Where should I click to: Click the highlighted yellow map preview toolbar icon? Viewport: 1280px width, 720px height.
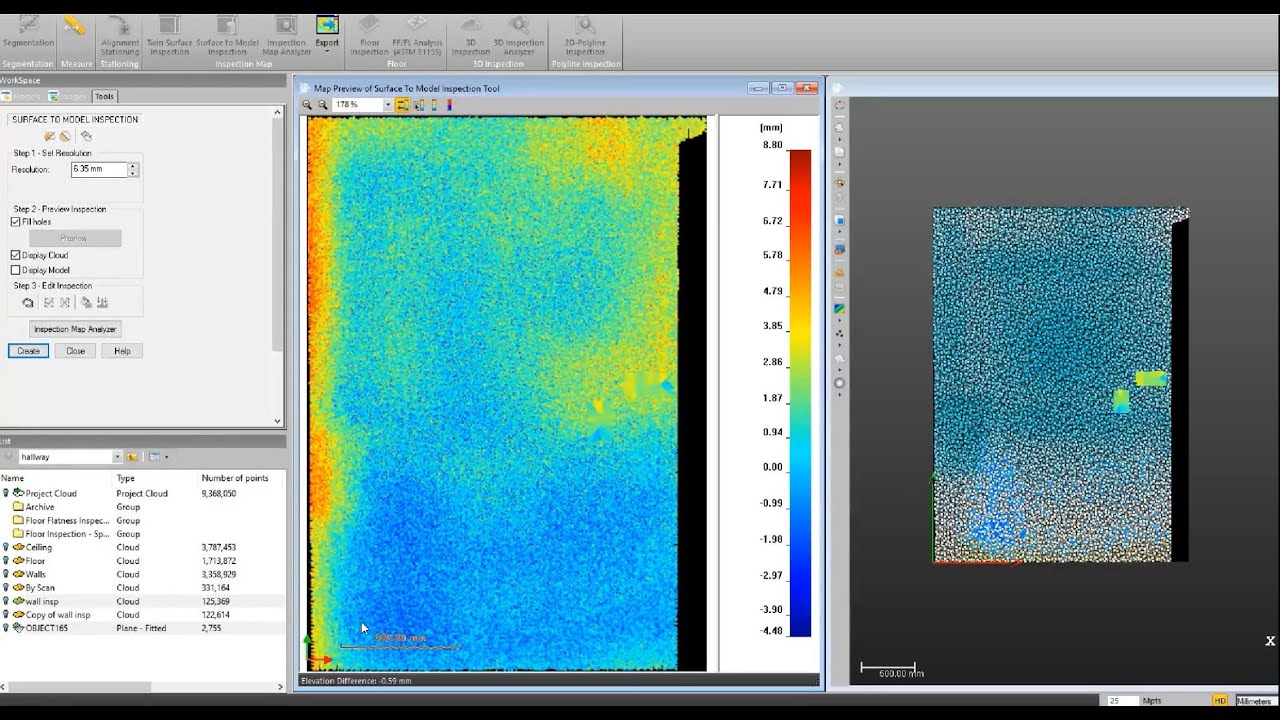(402, 104)
